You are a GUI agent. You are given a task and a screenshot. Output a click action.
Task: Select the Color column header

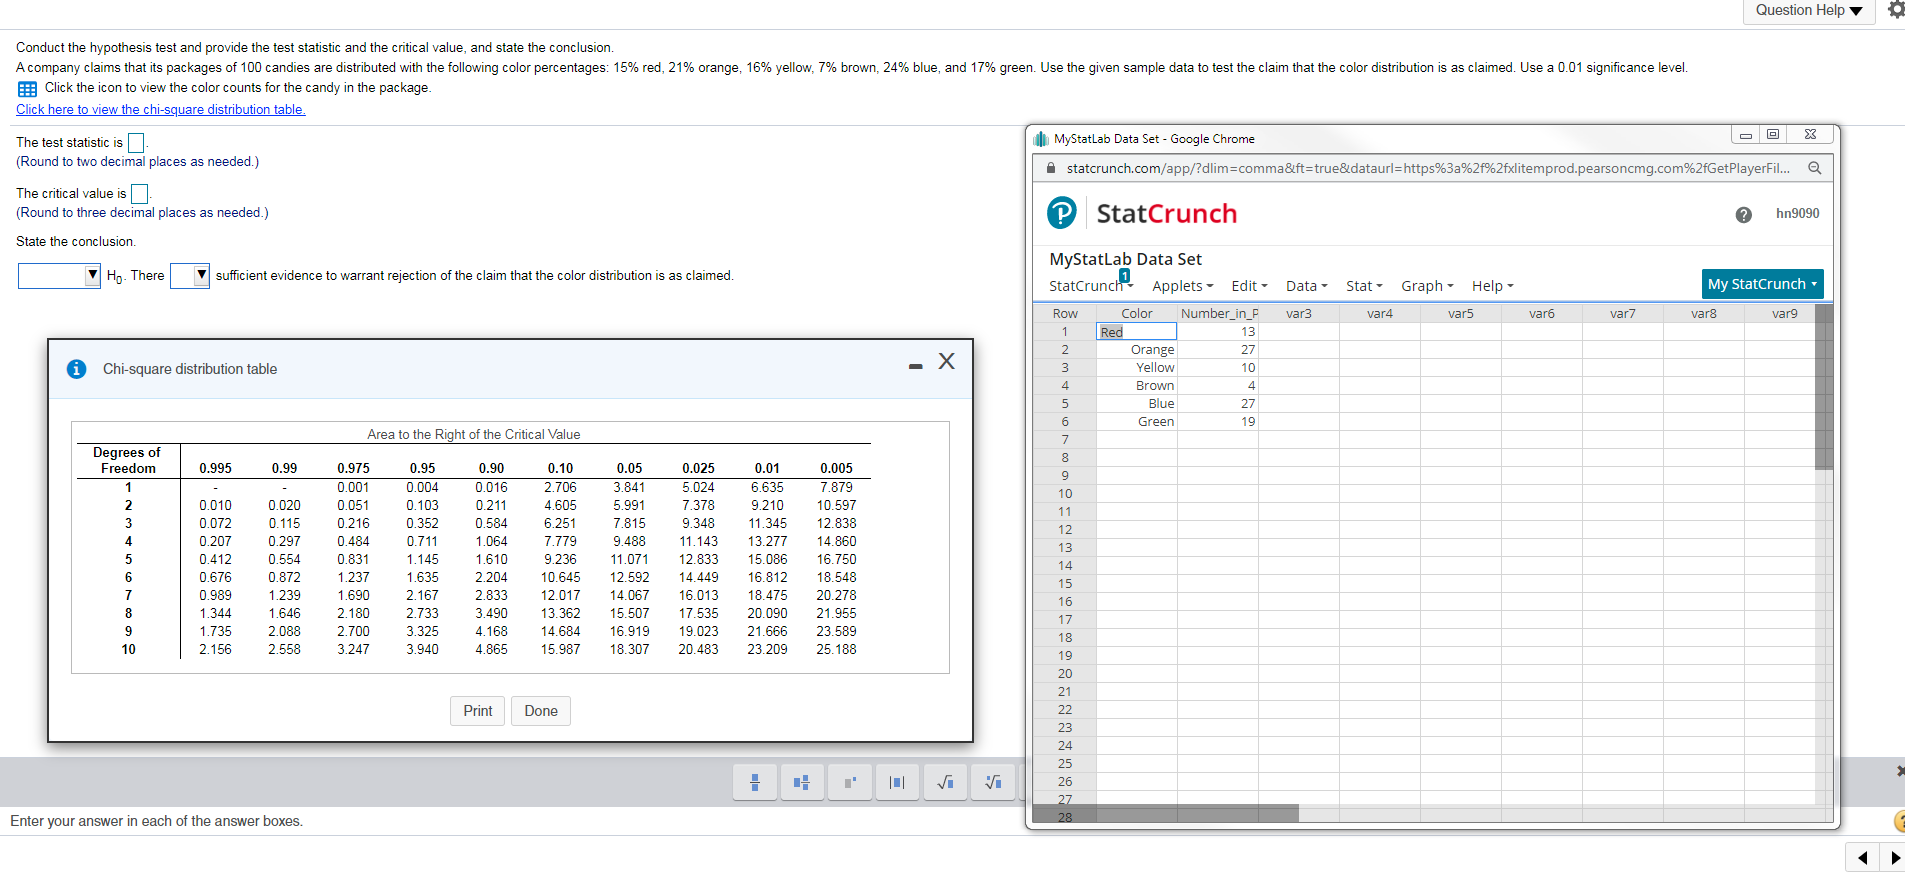click(1137, 314)
